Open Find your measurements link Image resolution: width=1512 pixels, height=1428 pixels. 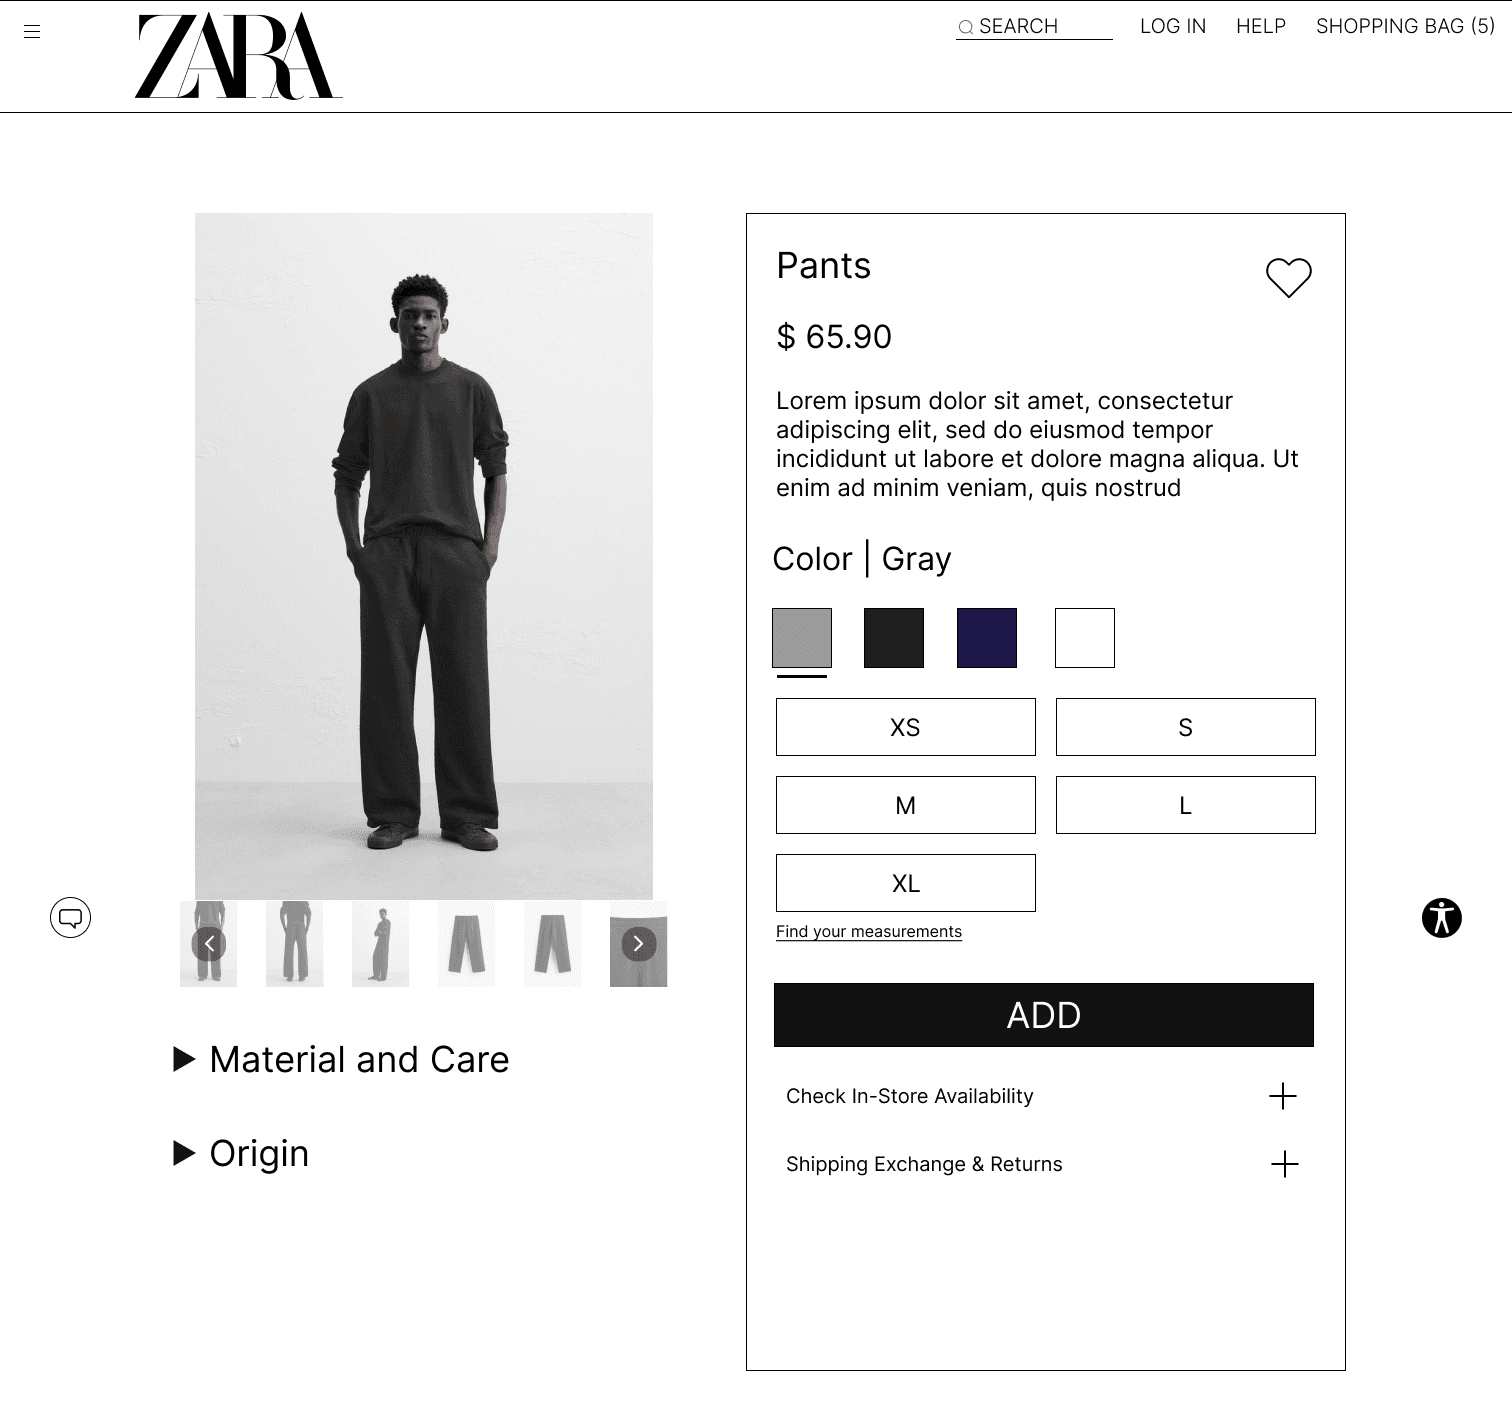coord(869,932)
